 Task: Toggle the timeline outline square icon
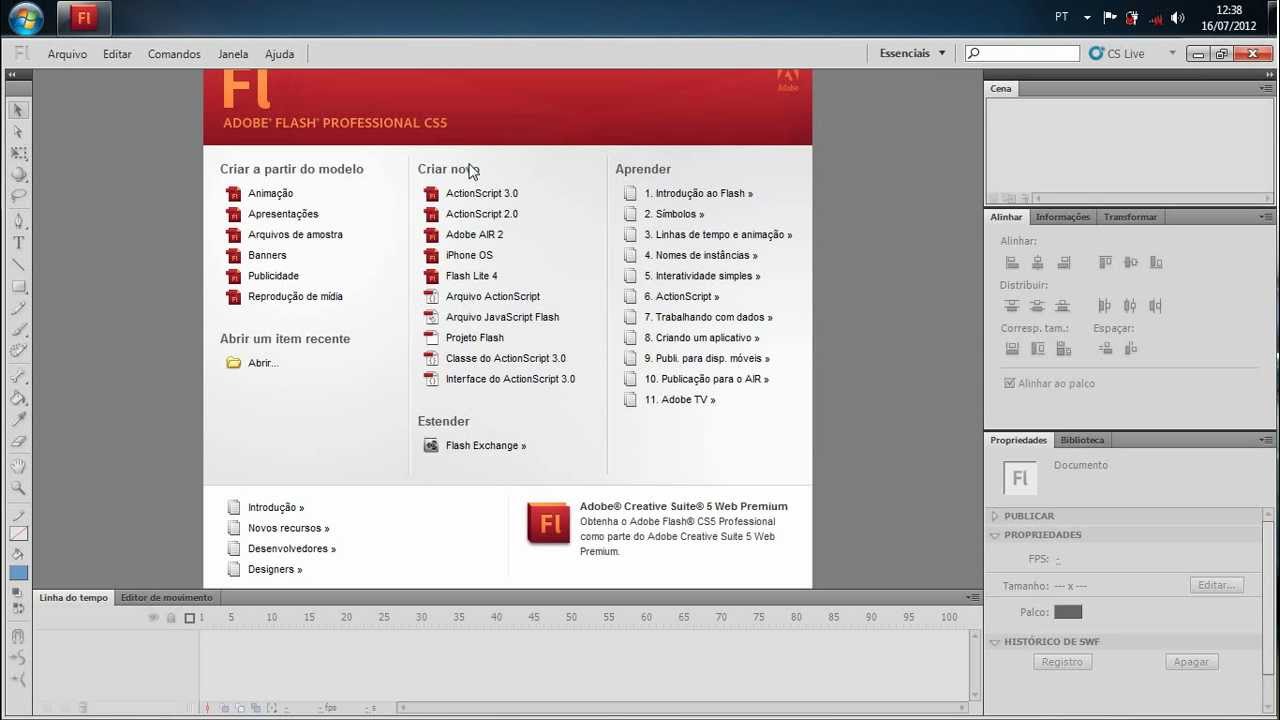190,618
